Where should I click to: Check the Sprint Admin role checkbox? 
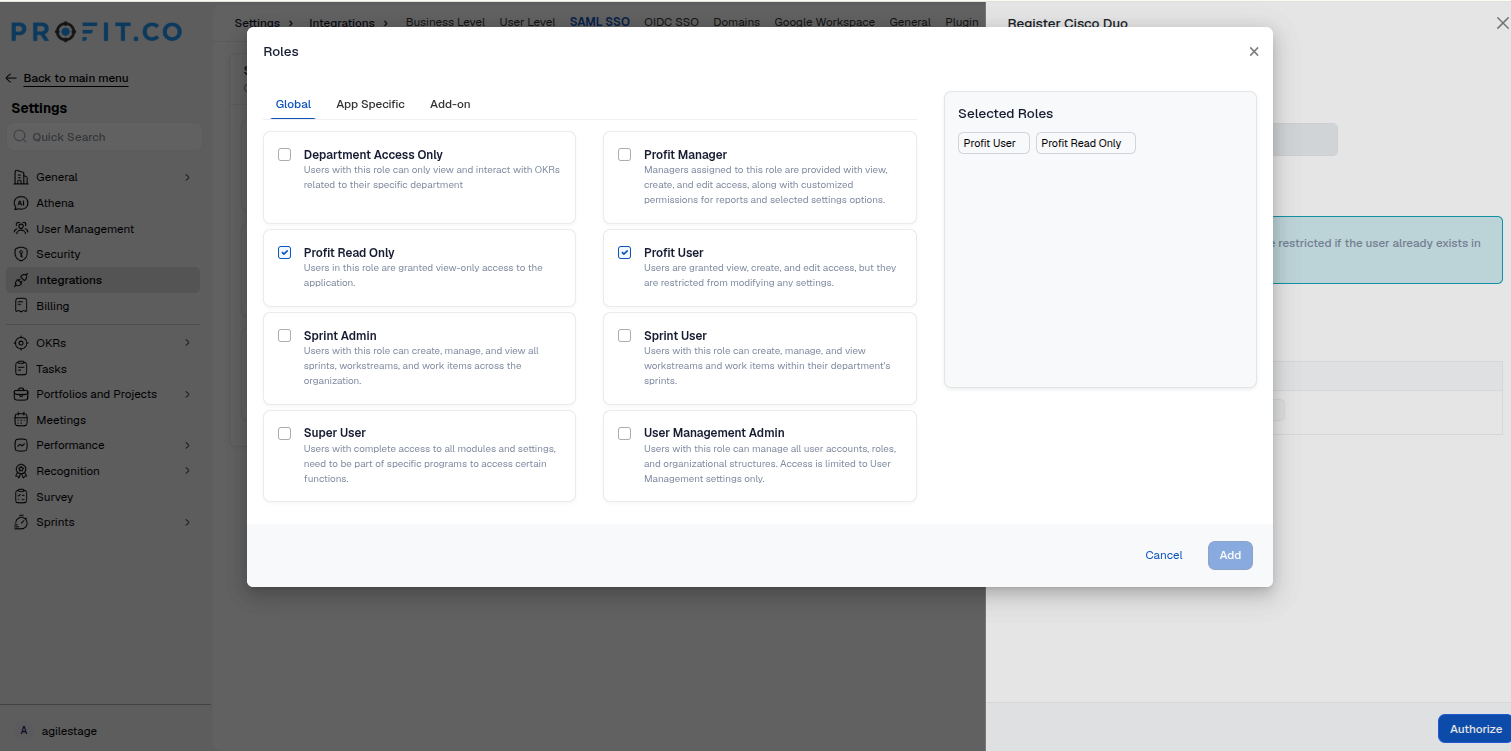pos(285,336)
